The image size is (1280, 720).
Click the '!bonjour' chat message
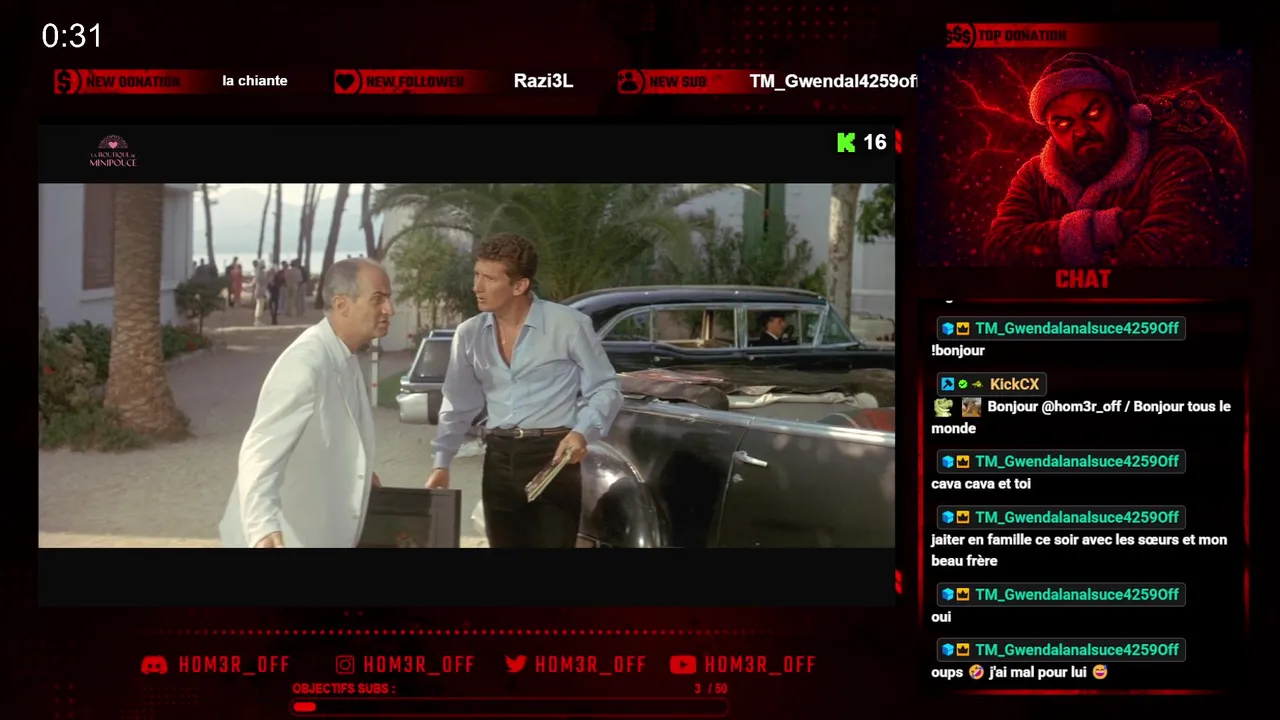tap(958, 351)
